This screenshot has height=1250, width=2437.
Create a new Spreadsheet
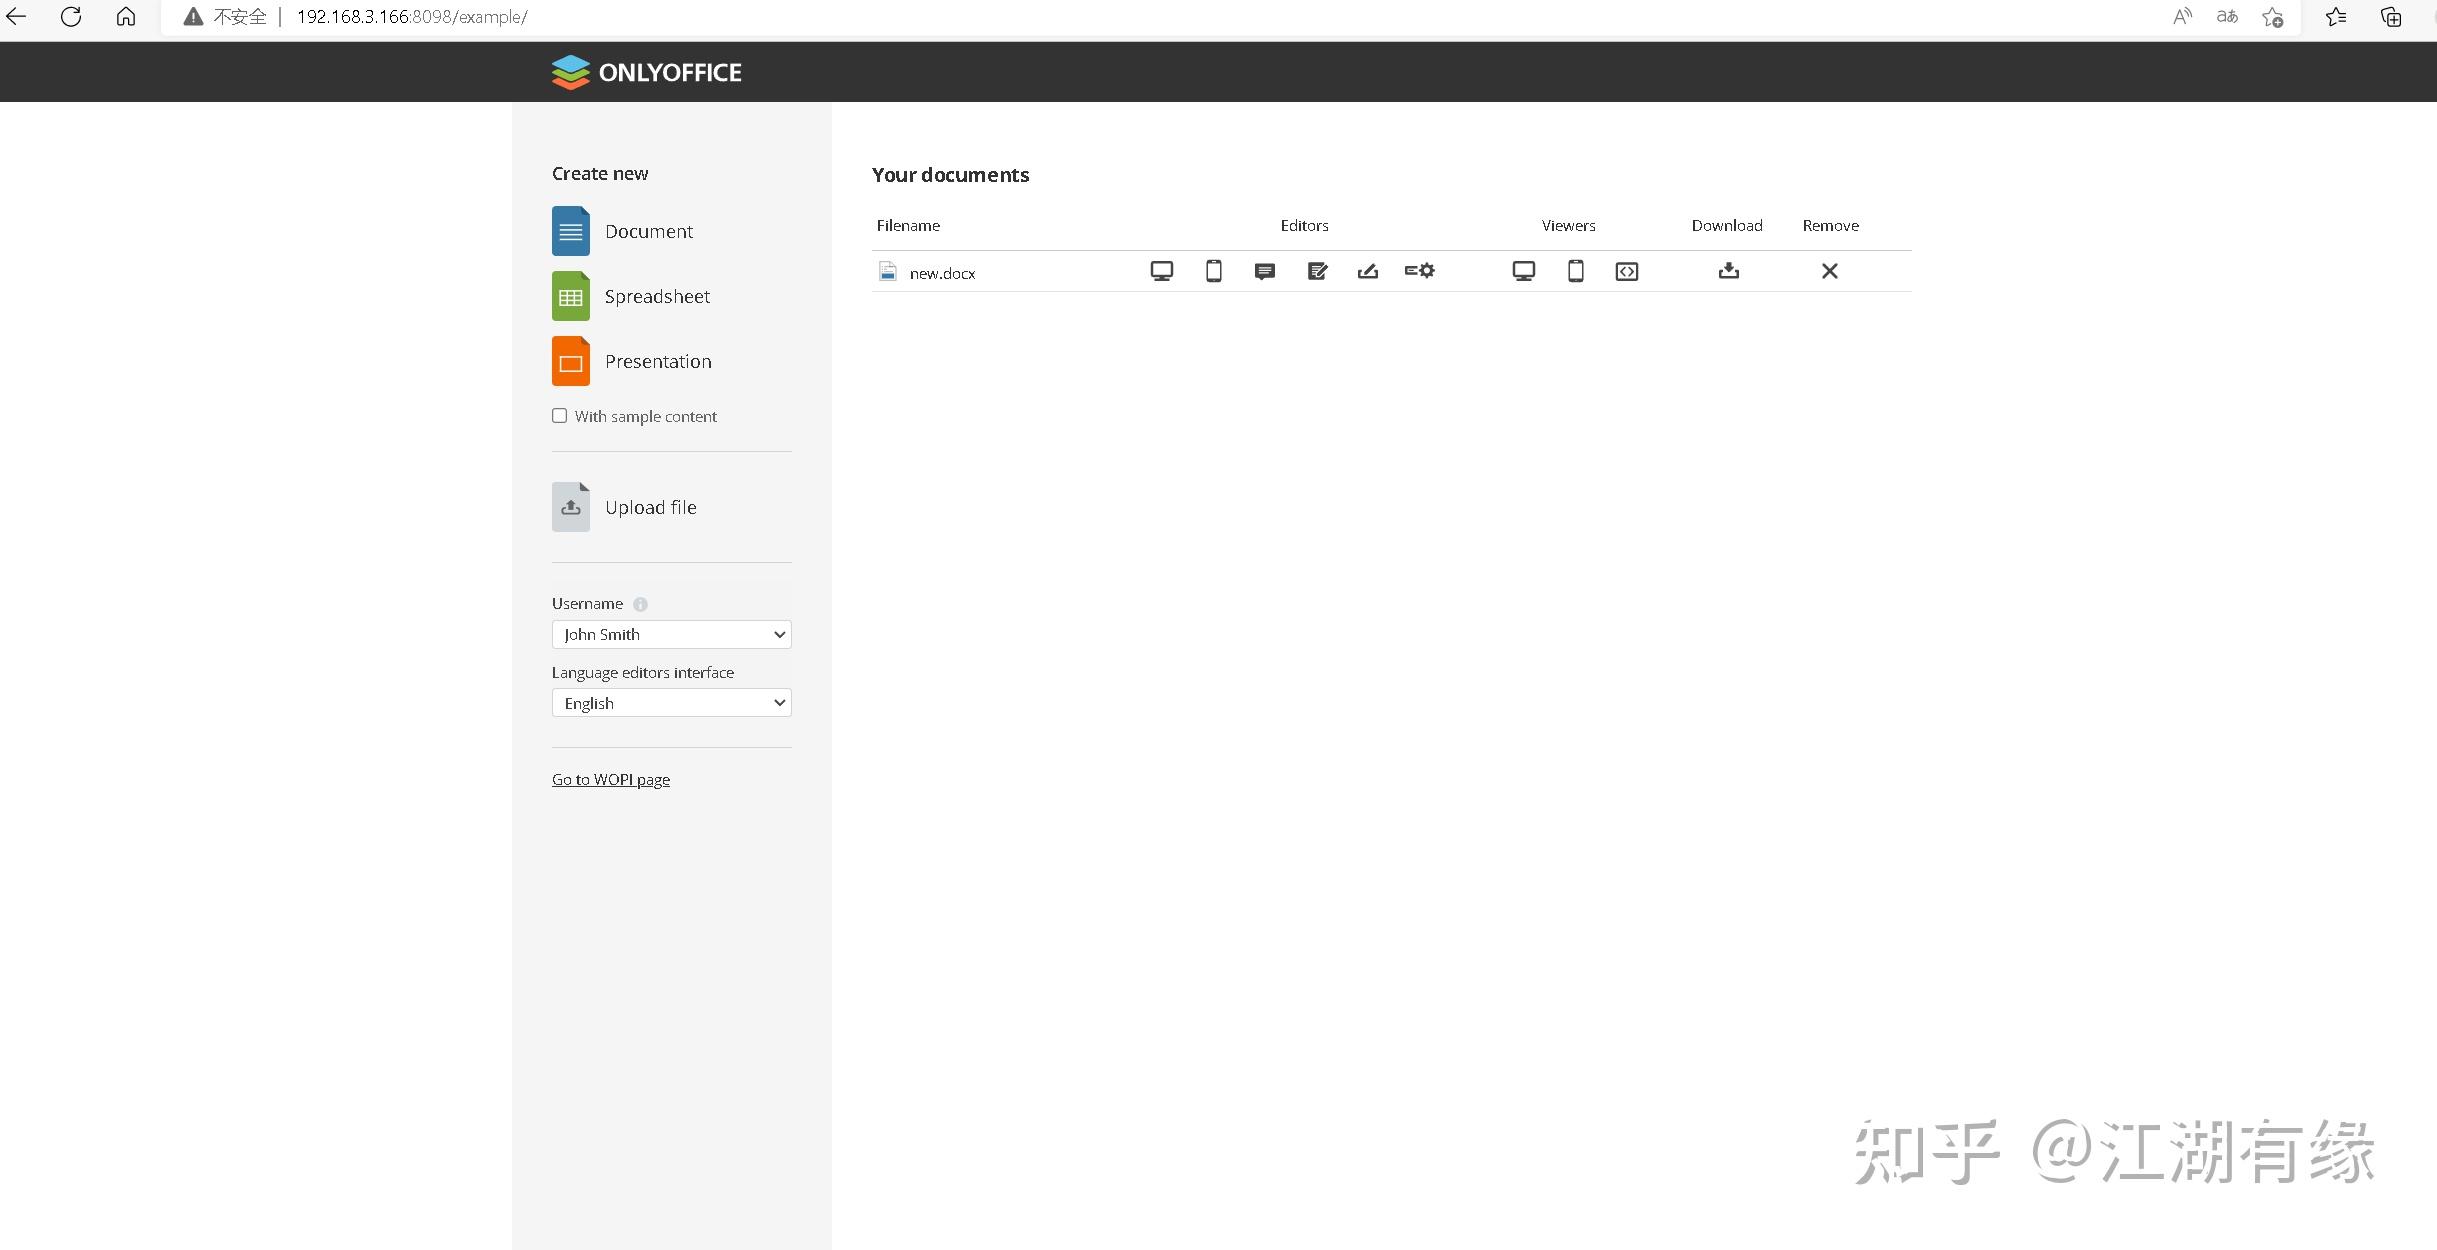tap(657, 296)
